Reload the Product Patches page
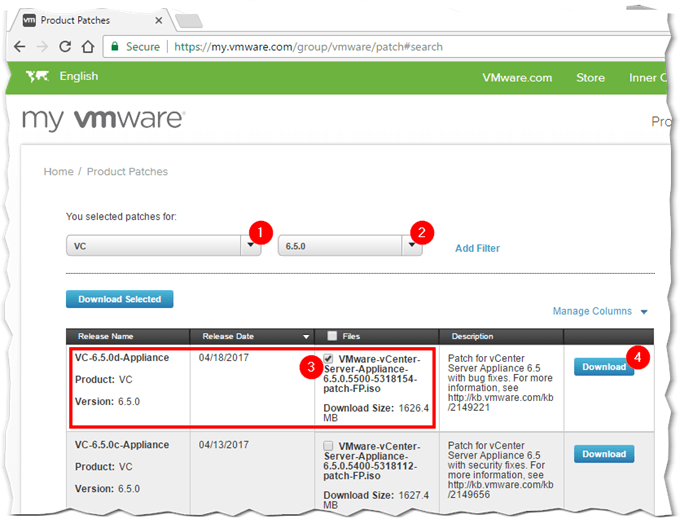680x524 pixels. [x=65, y=46]
